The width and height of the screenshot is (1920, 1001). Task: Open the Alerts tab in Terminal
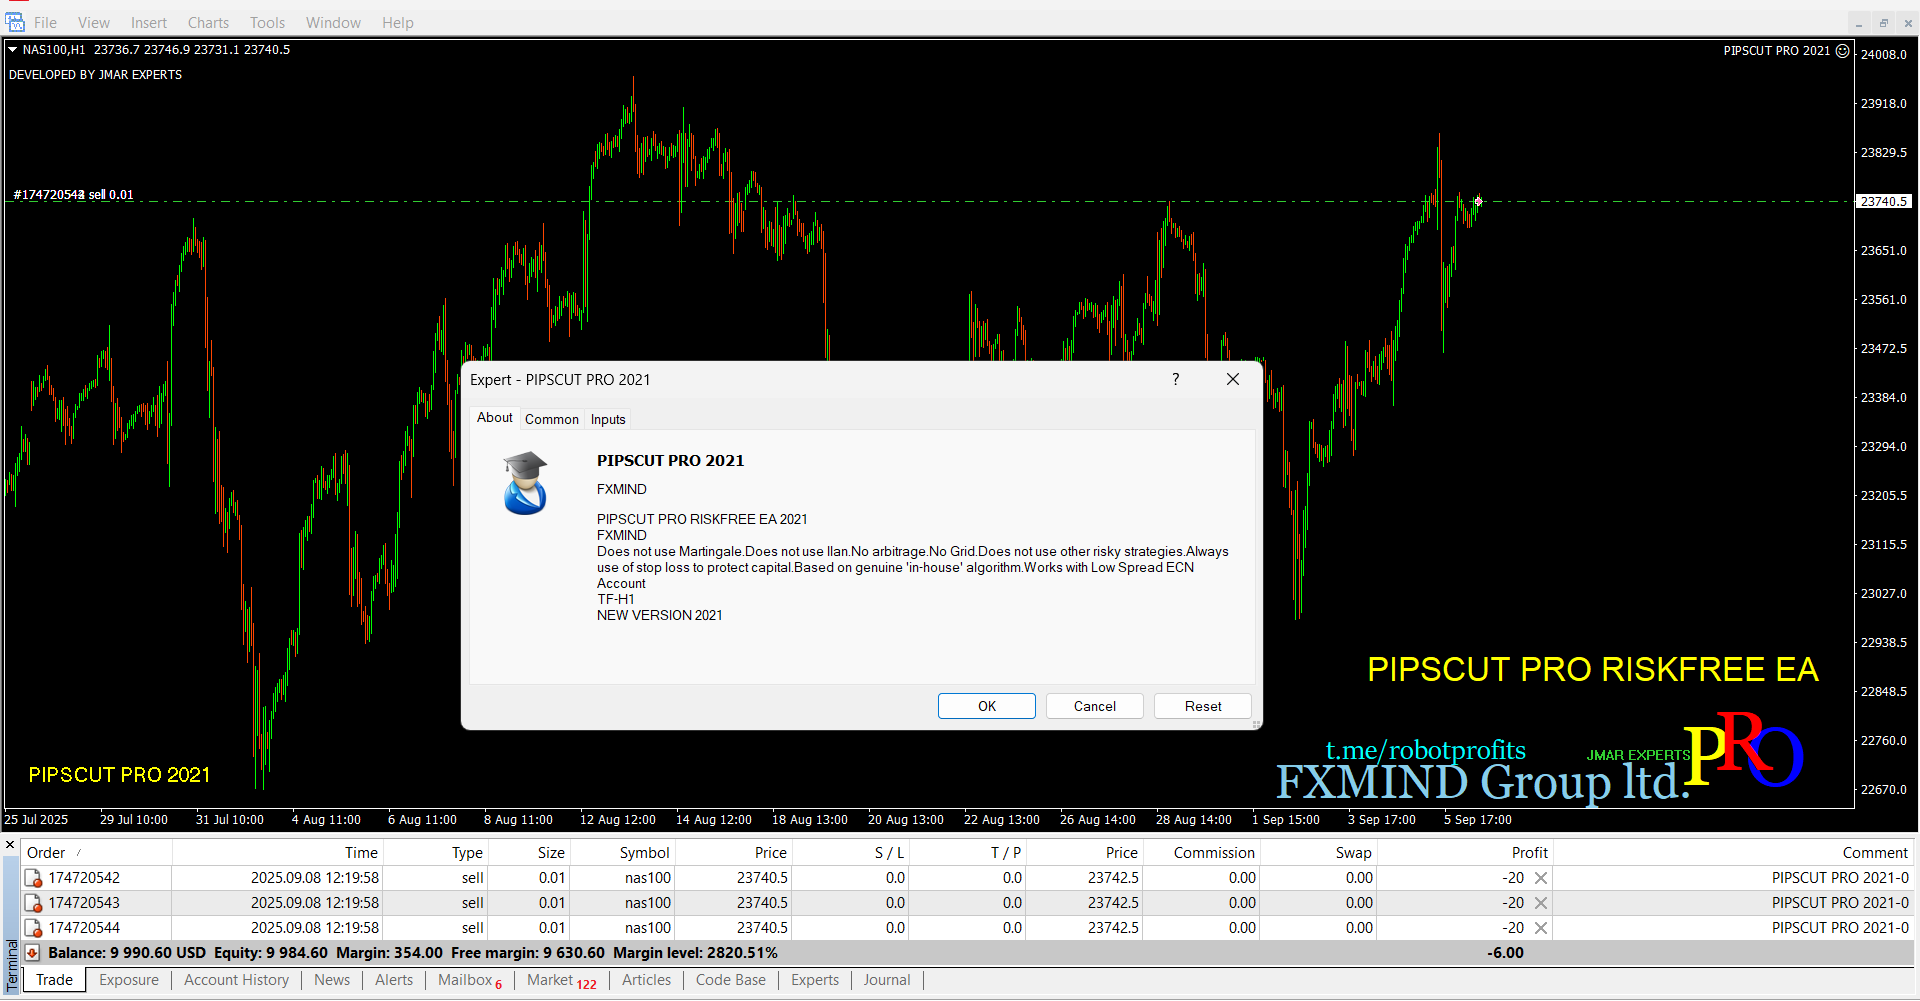(394, 980)
